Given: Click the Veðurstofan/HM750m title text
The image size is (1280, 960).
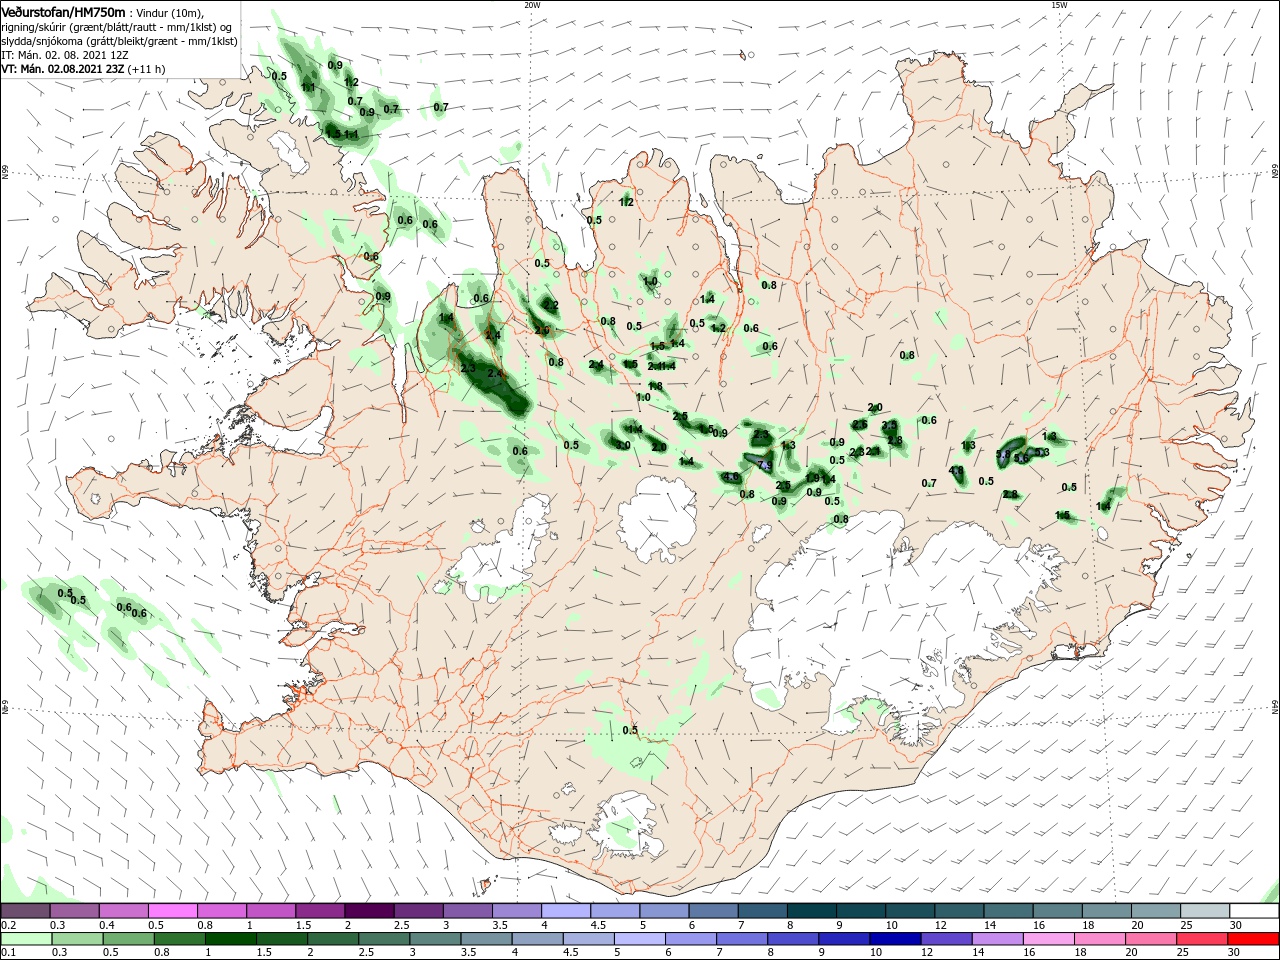Looking at the screenshot, I should (x=63, y=11).
